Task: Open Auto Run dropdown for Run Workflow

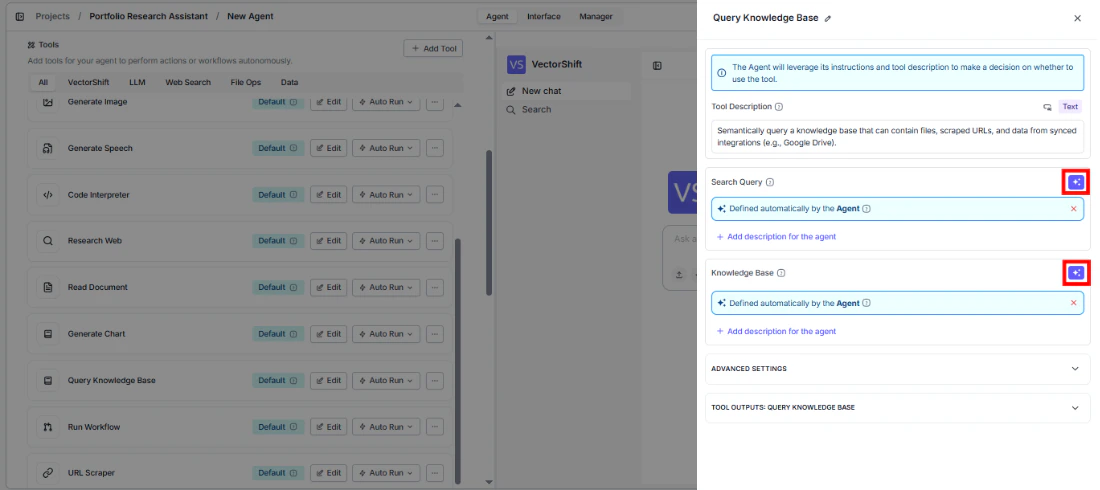Action: [x=386, y=427]
